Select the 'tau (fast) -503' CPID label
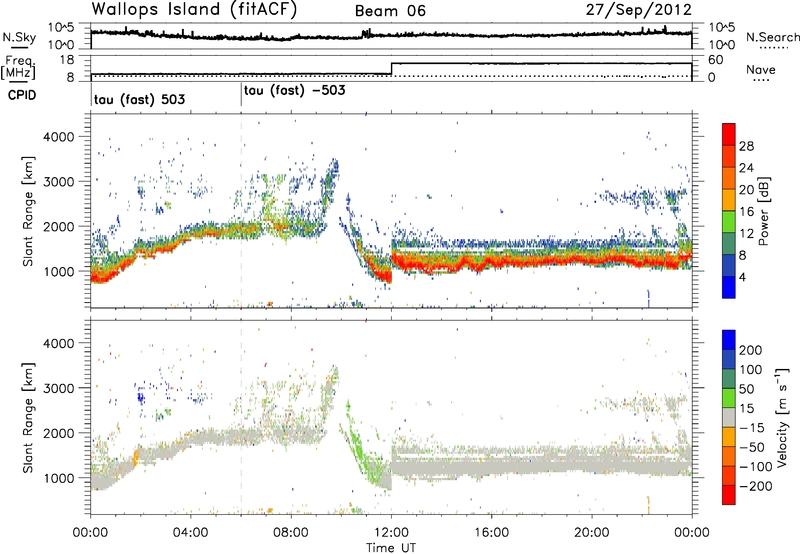 coord(294,91)
